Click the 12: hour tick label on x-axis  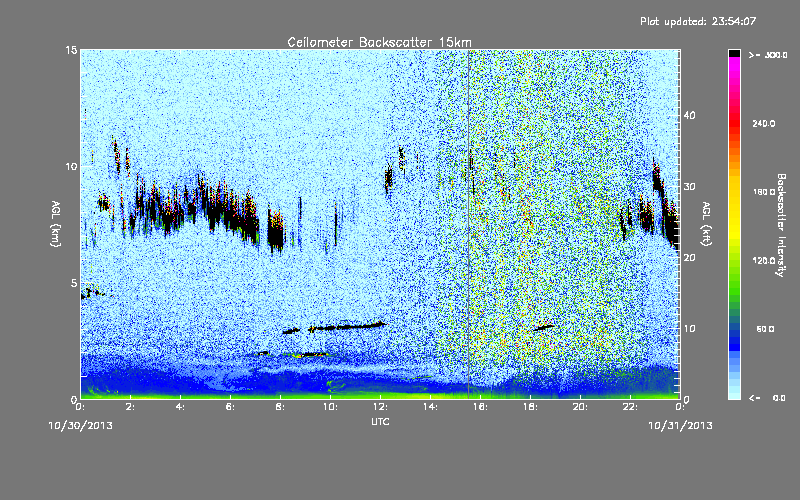[380, 407]
